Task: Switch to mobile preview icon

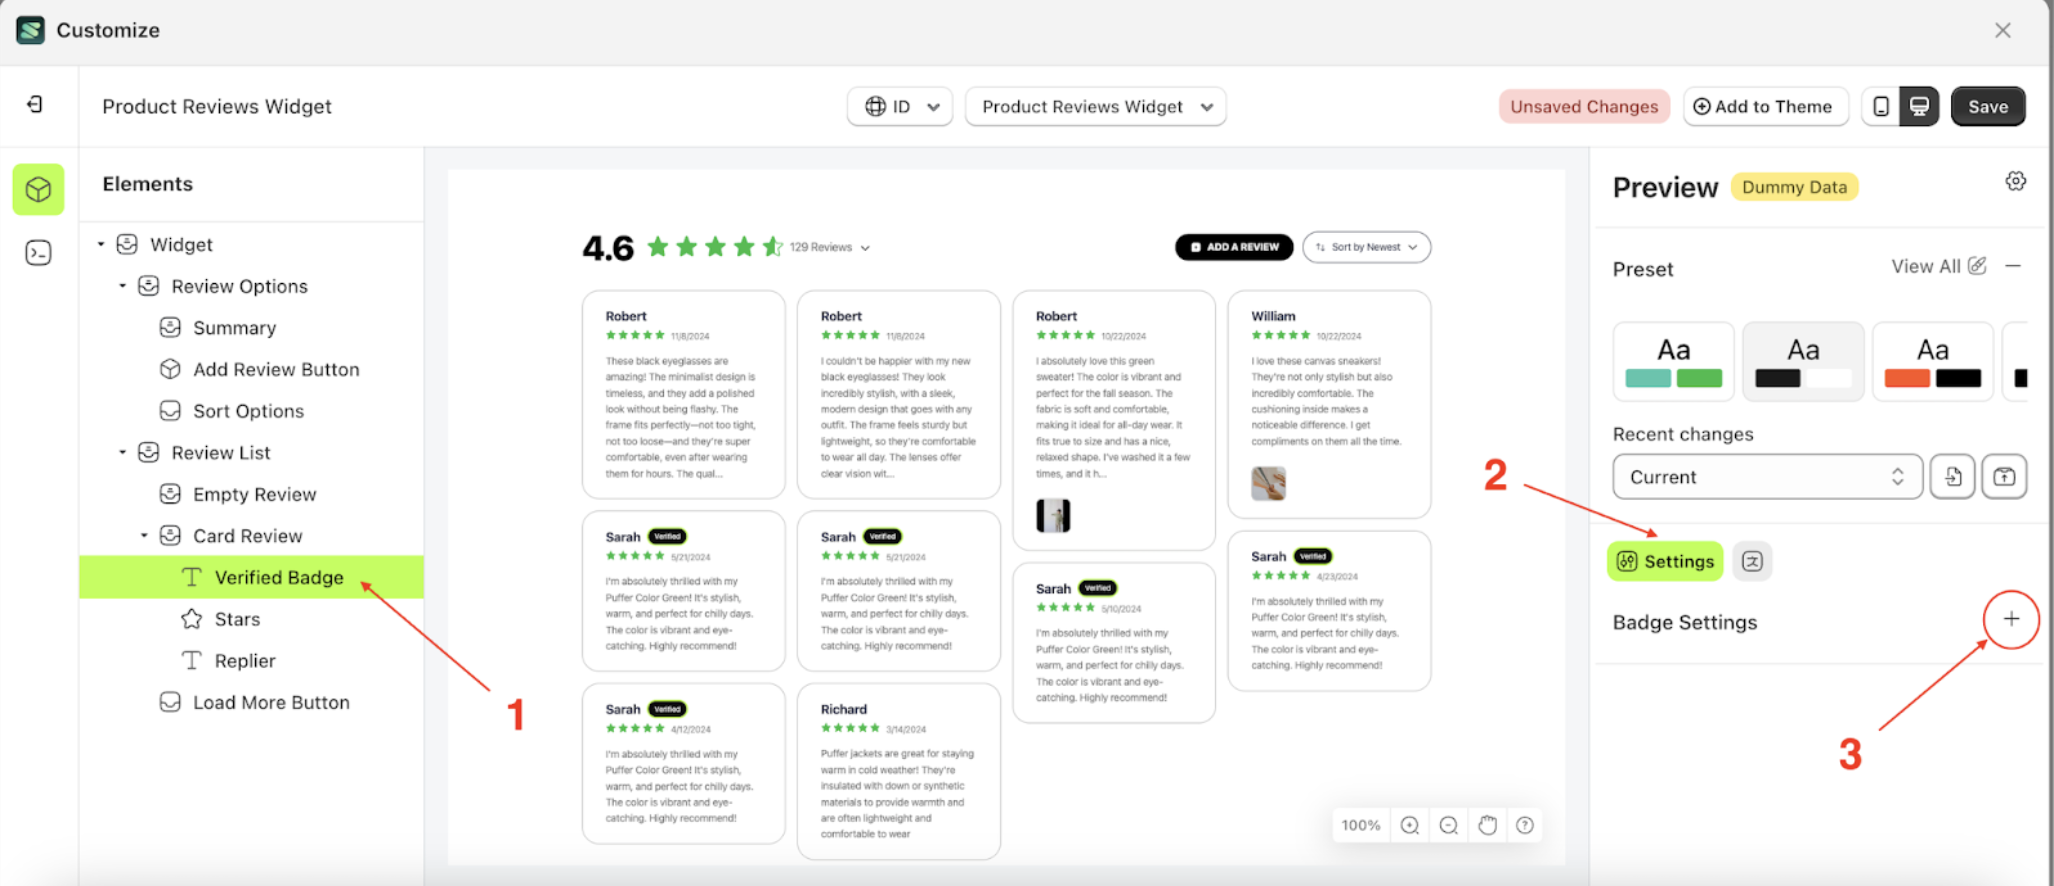Action: point(1881,106)
